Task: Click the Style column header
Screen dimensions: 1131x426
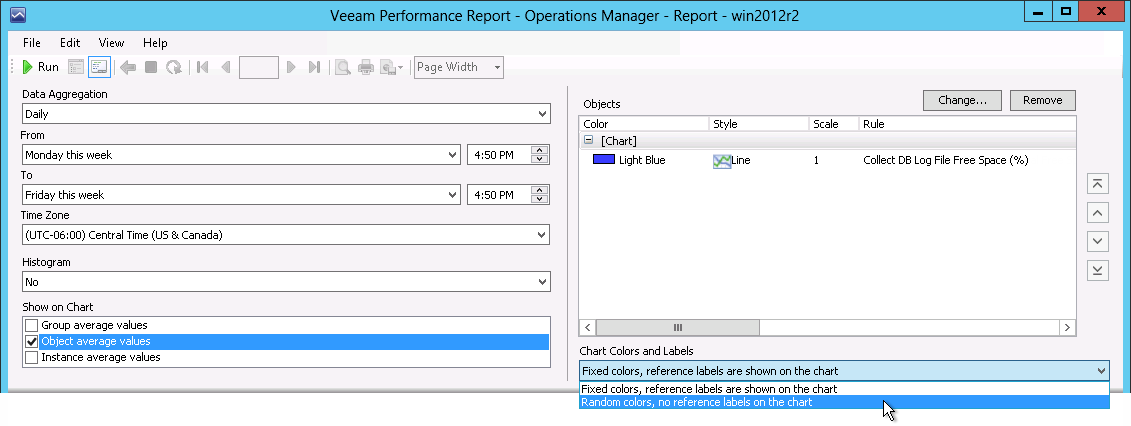Action: (760, 124)
